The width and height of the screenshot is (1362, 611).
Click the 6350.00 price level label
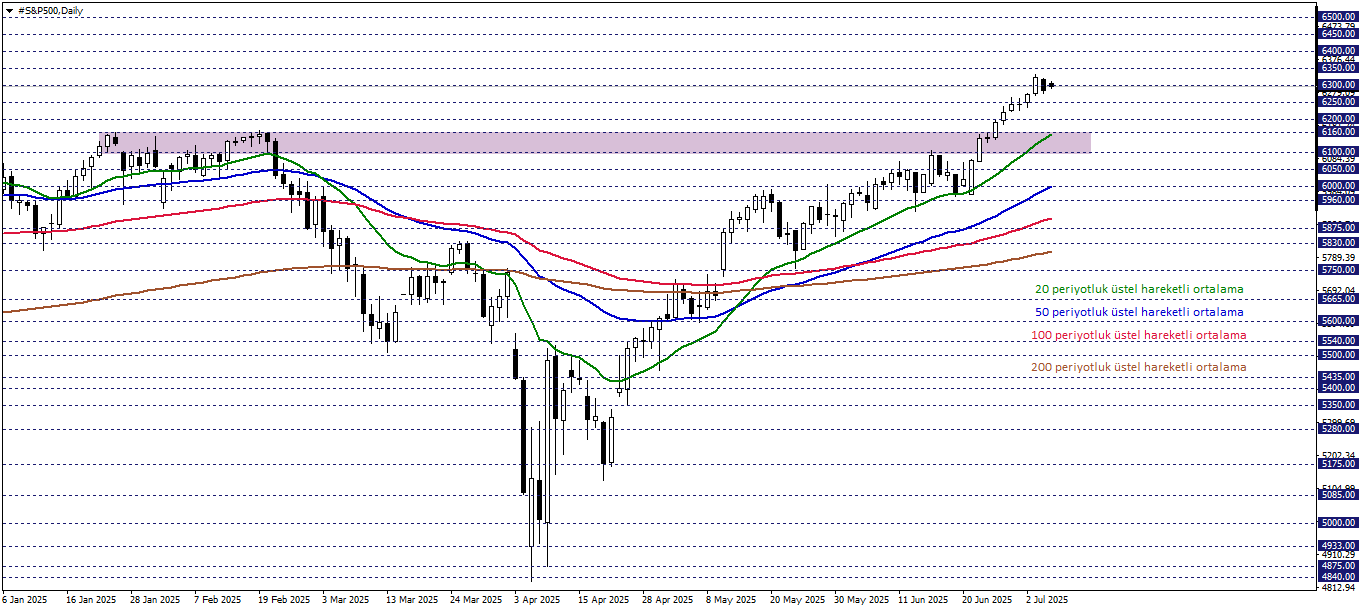(x=1337, y=68)
